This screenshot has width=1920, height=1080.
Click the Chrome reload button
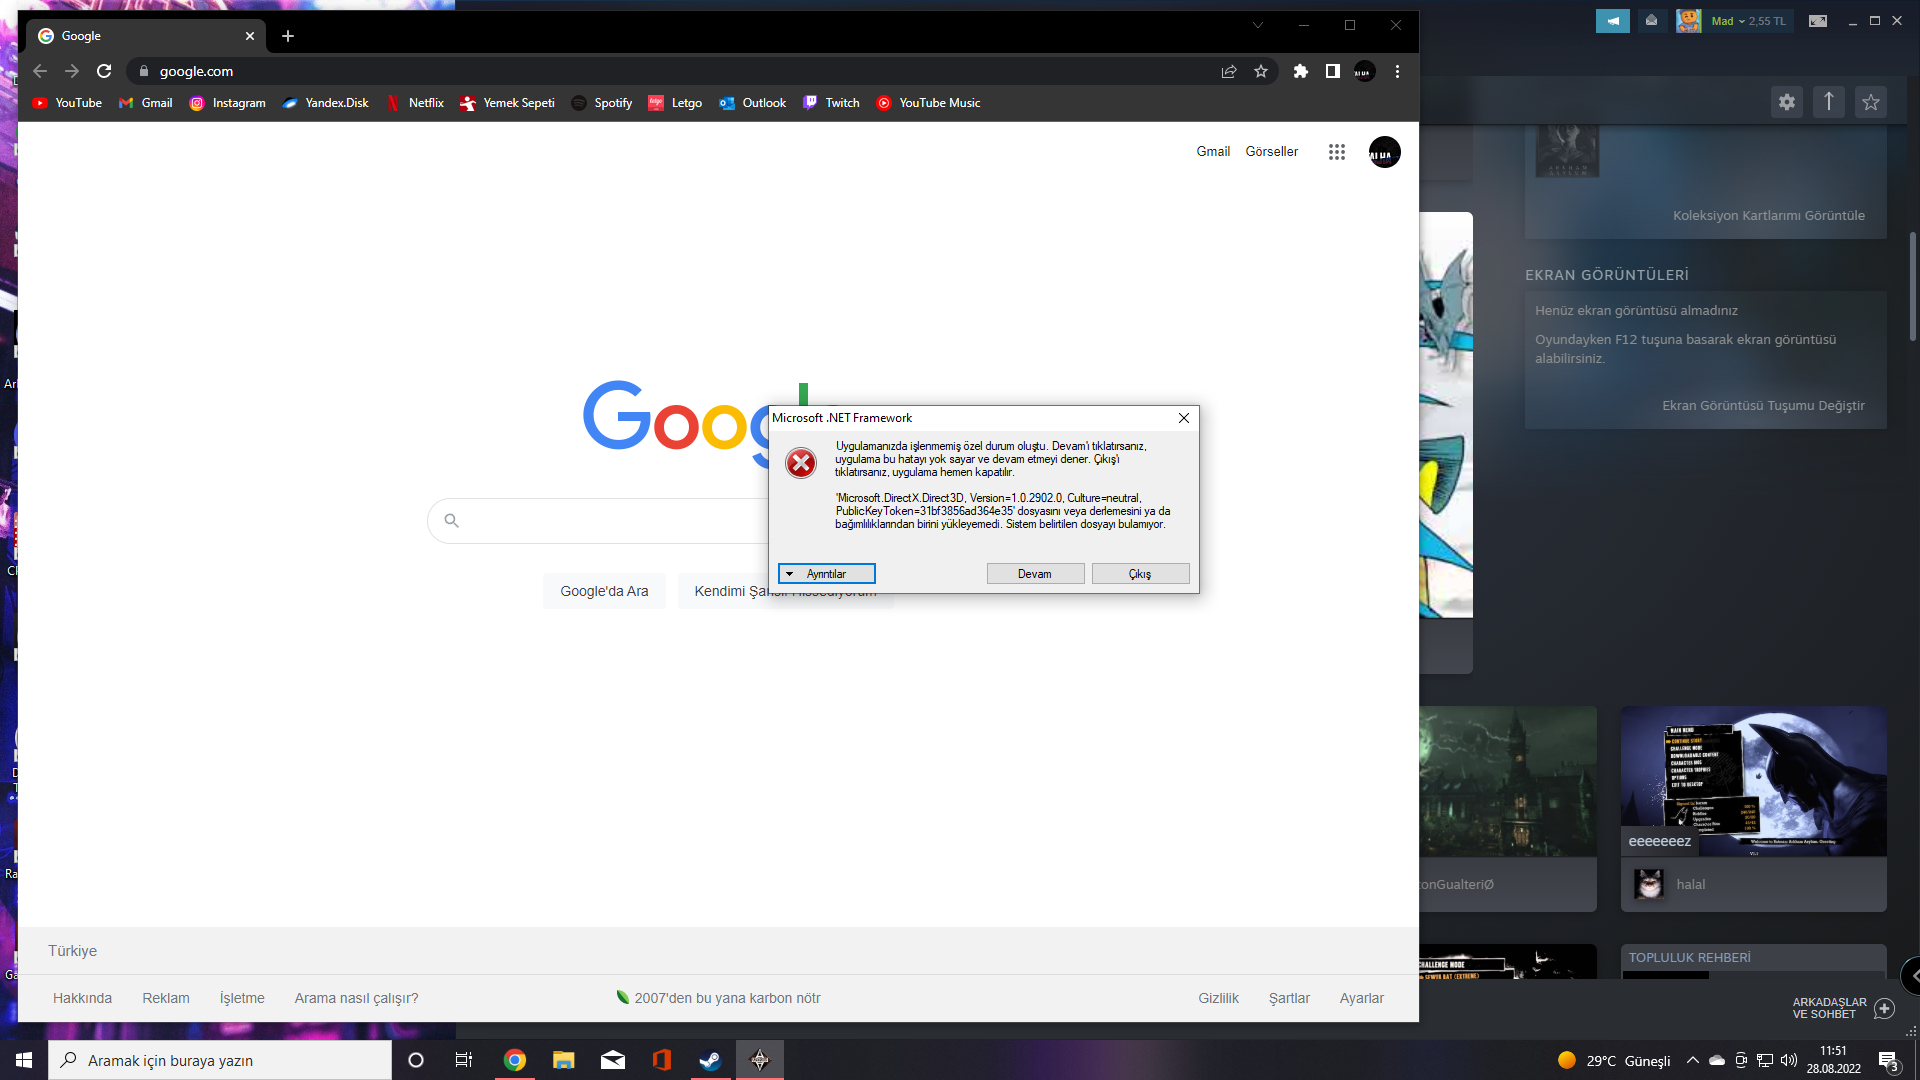click(104, 71)
